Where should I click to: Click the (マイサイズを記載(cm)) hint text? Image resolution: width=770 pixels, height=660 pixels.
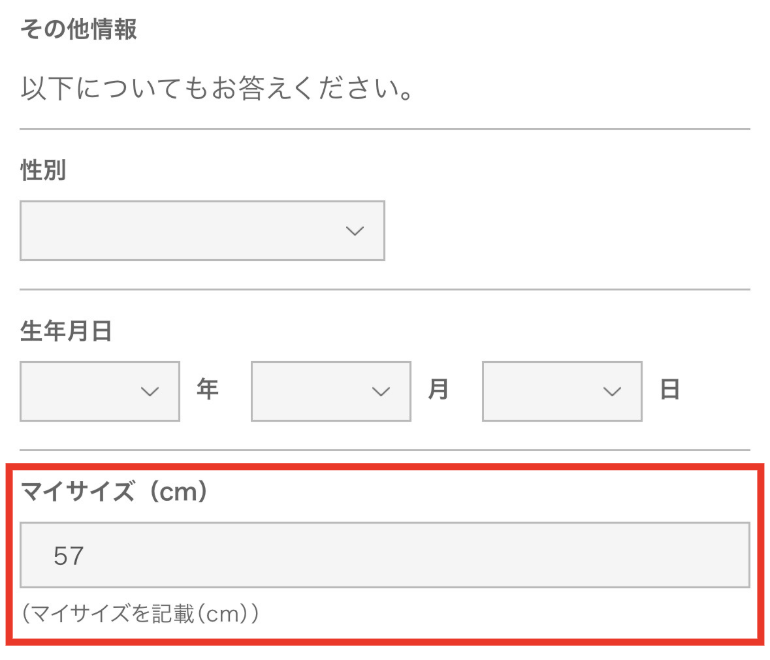(141, 613)
